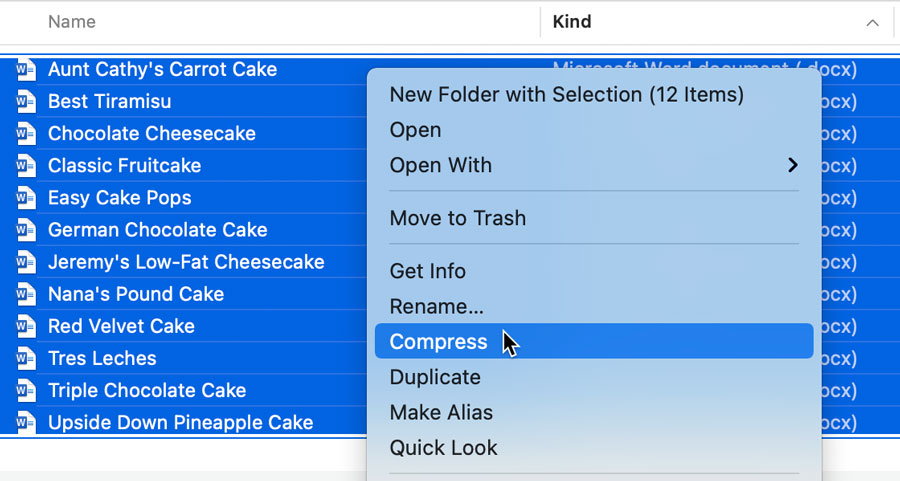Click the Tres Leches file icon
The image size is (900, 481).
[x=26, y=358]
